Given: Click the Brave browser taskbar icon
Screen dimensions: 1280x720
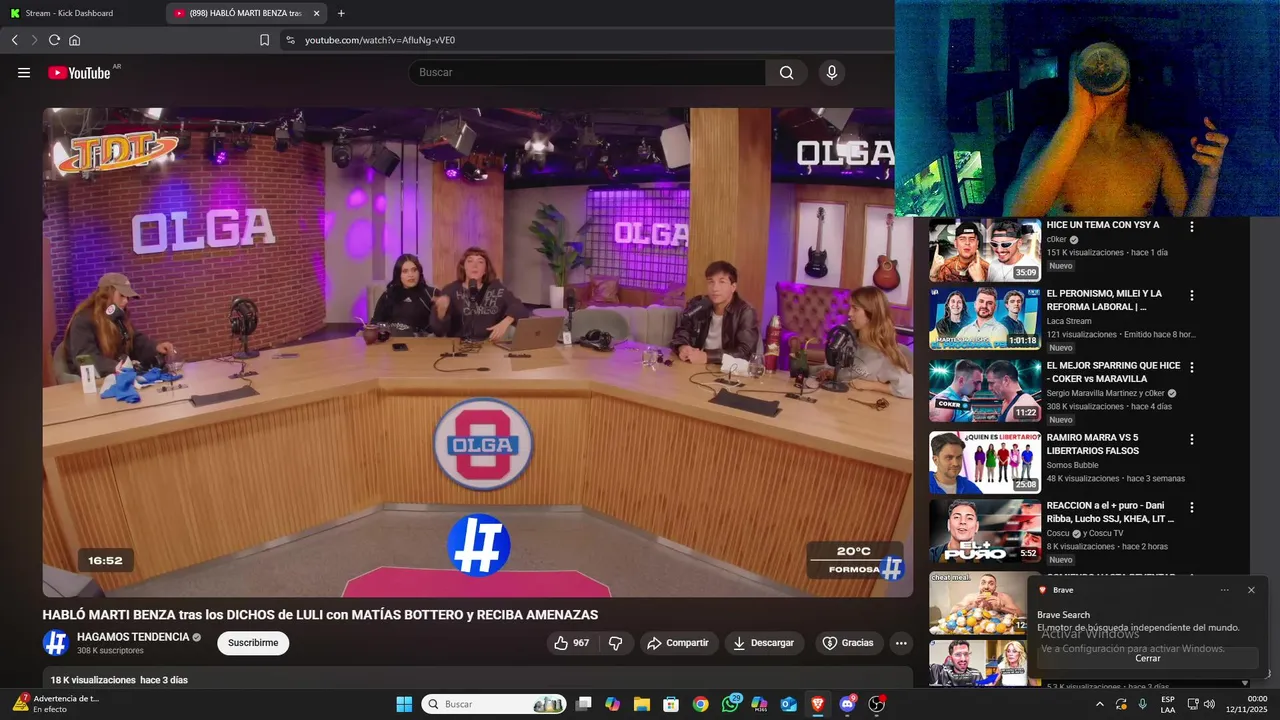Looking at the screenshot, I should [818, 704].
